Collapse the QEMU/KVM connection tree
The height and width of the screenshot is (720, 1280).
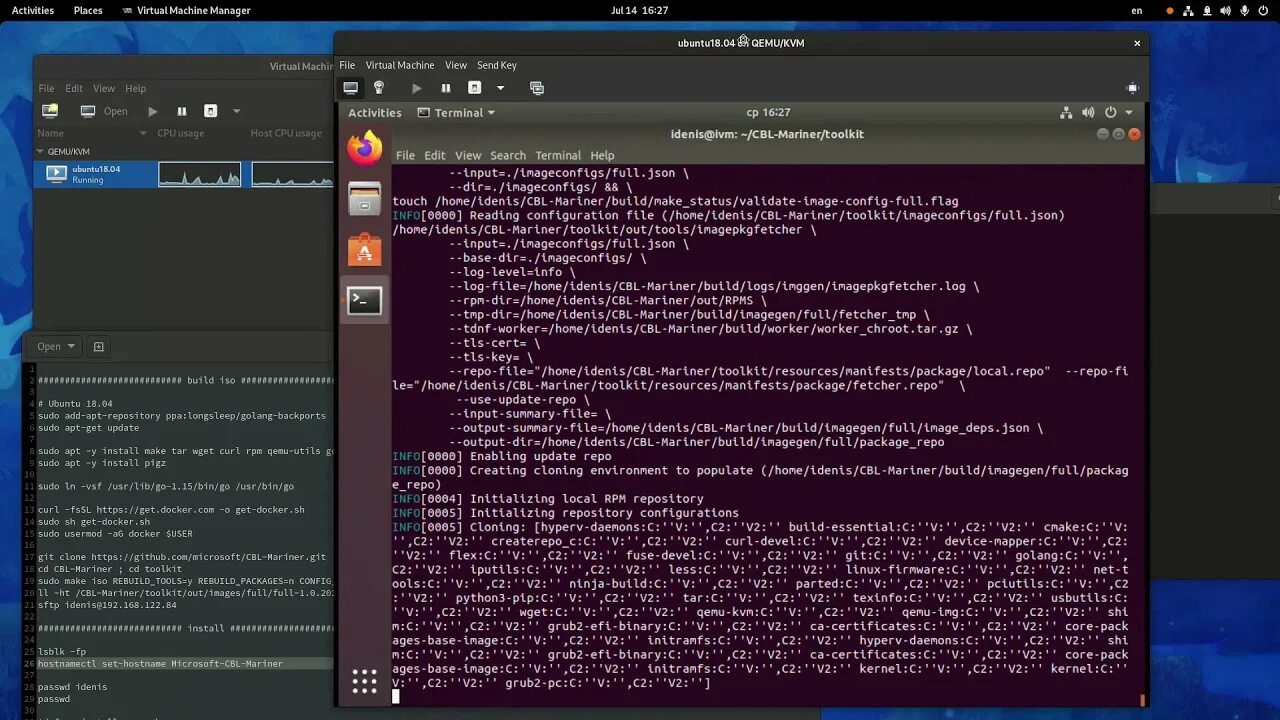coord(41,152)
